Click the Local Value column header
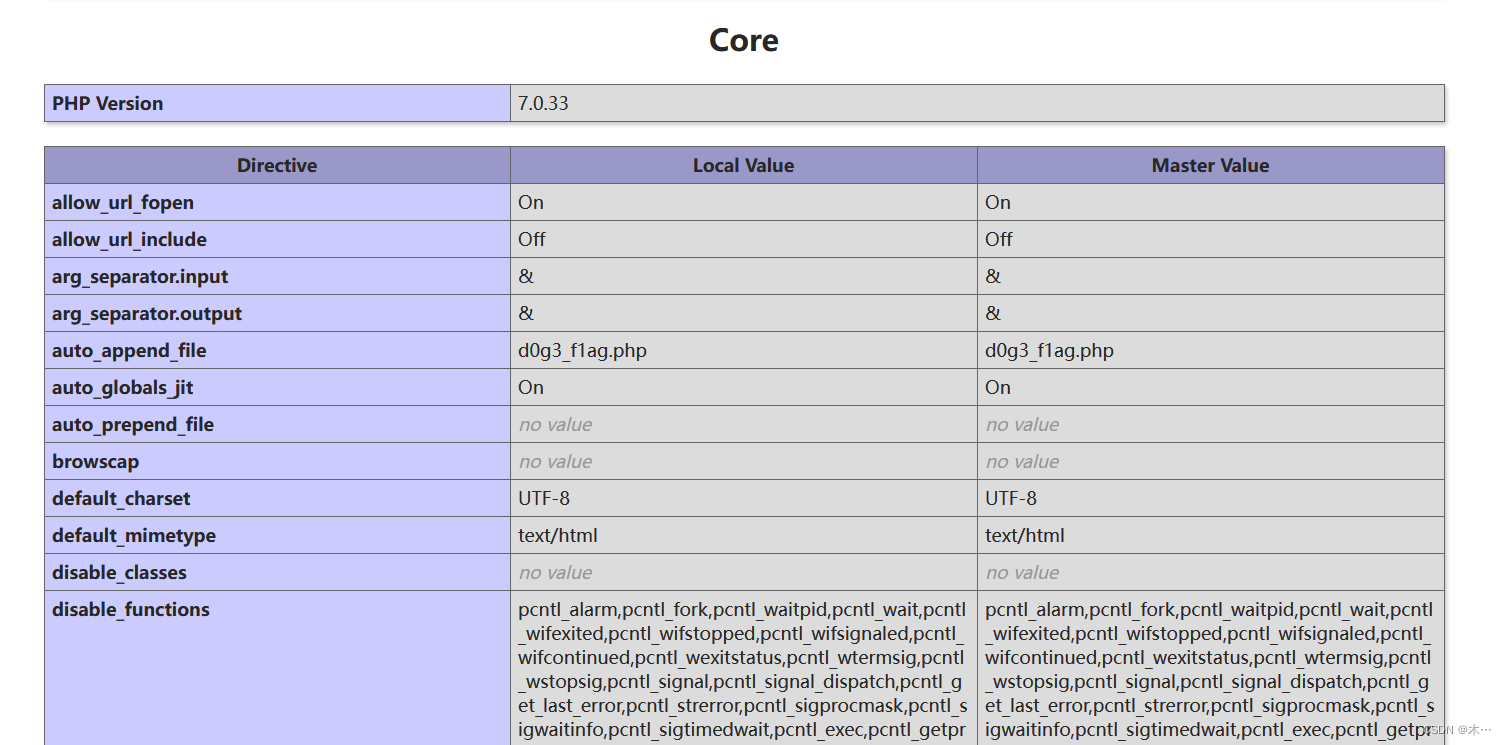Viewport: 1506px width, 745px height. pos(743,165)
